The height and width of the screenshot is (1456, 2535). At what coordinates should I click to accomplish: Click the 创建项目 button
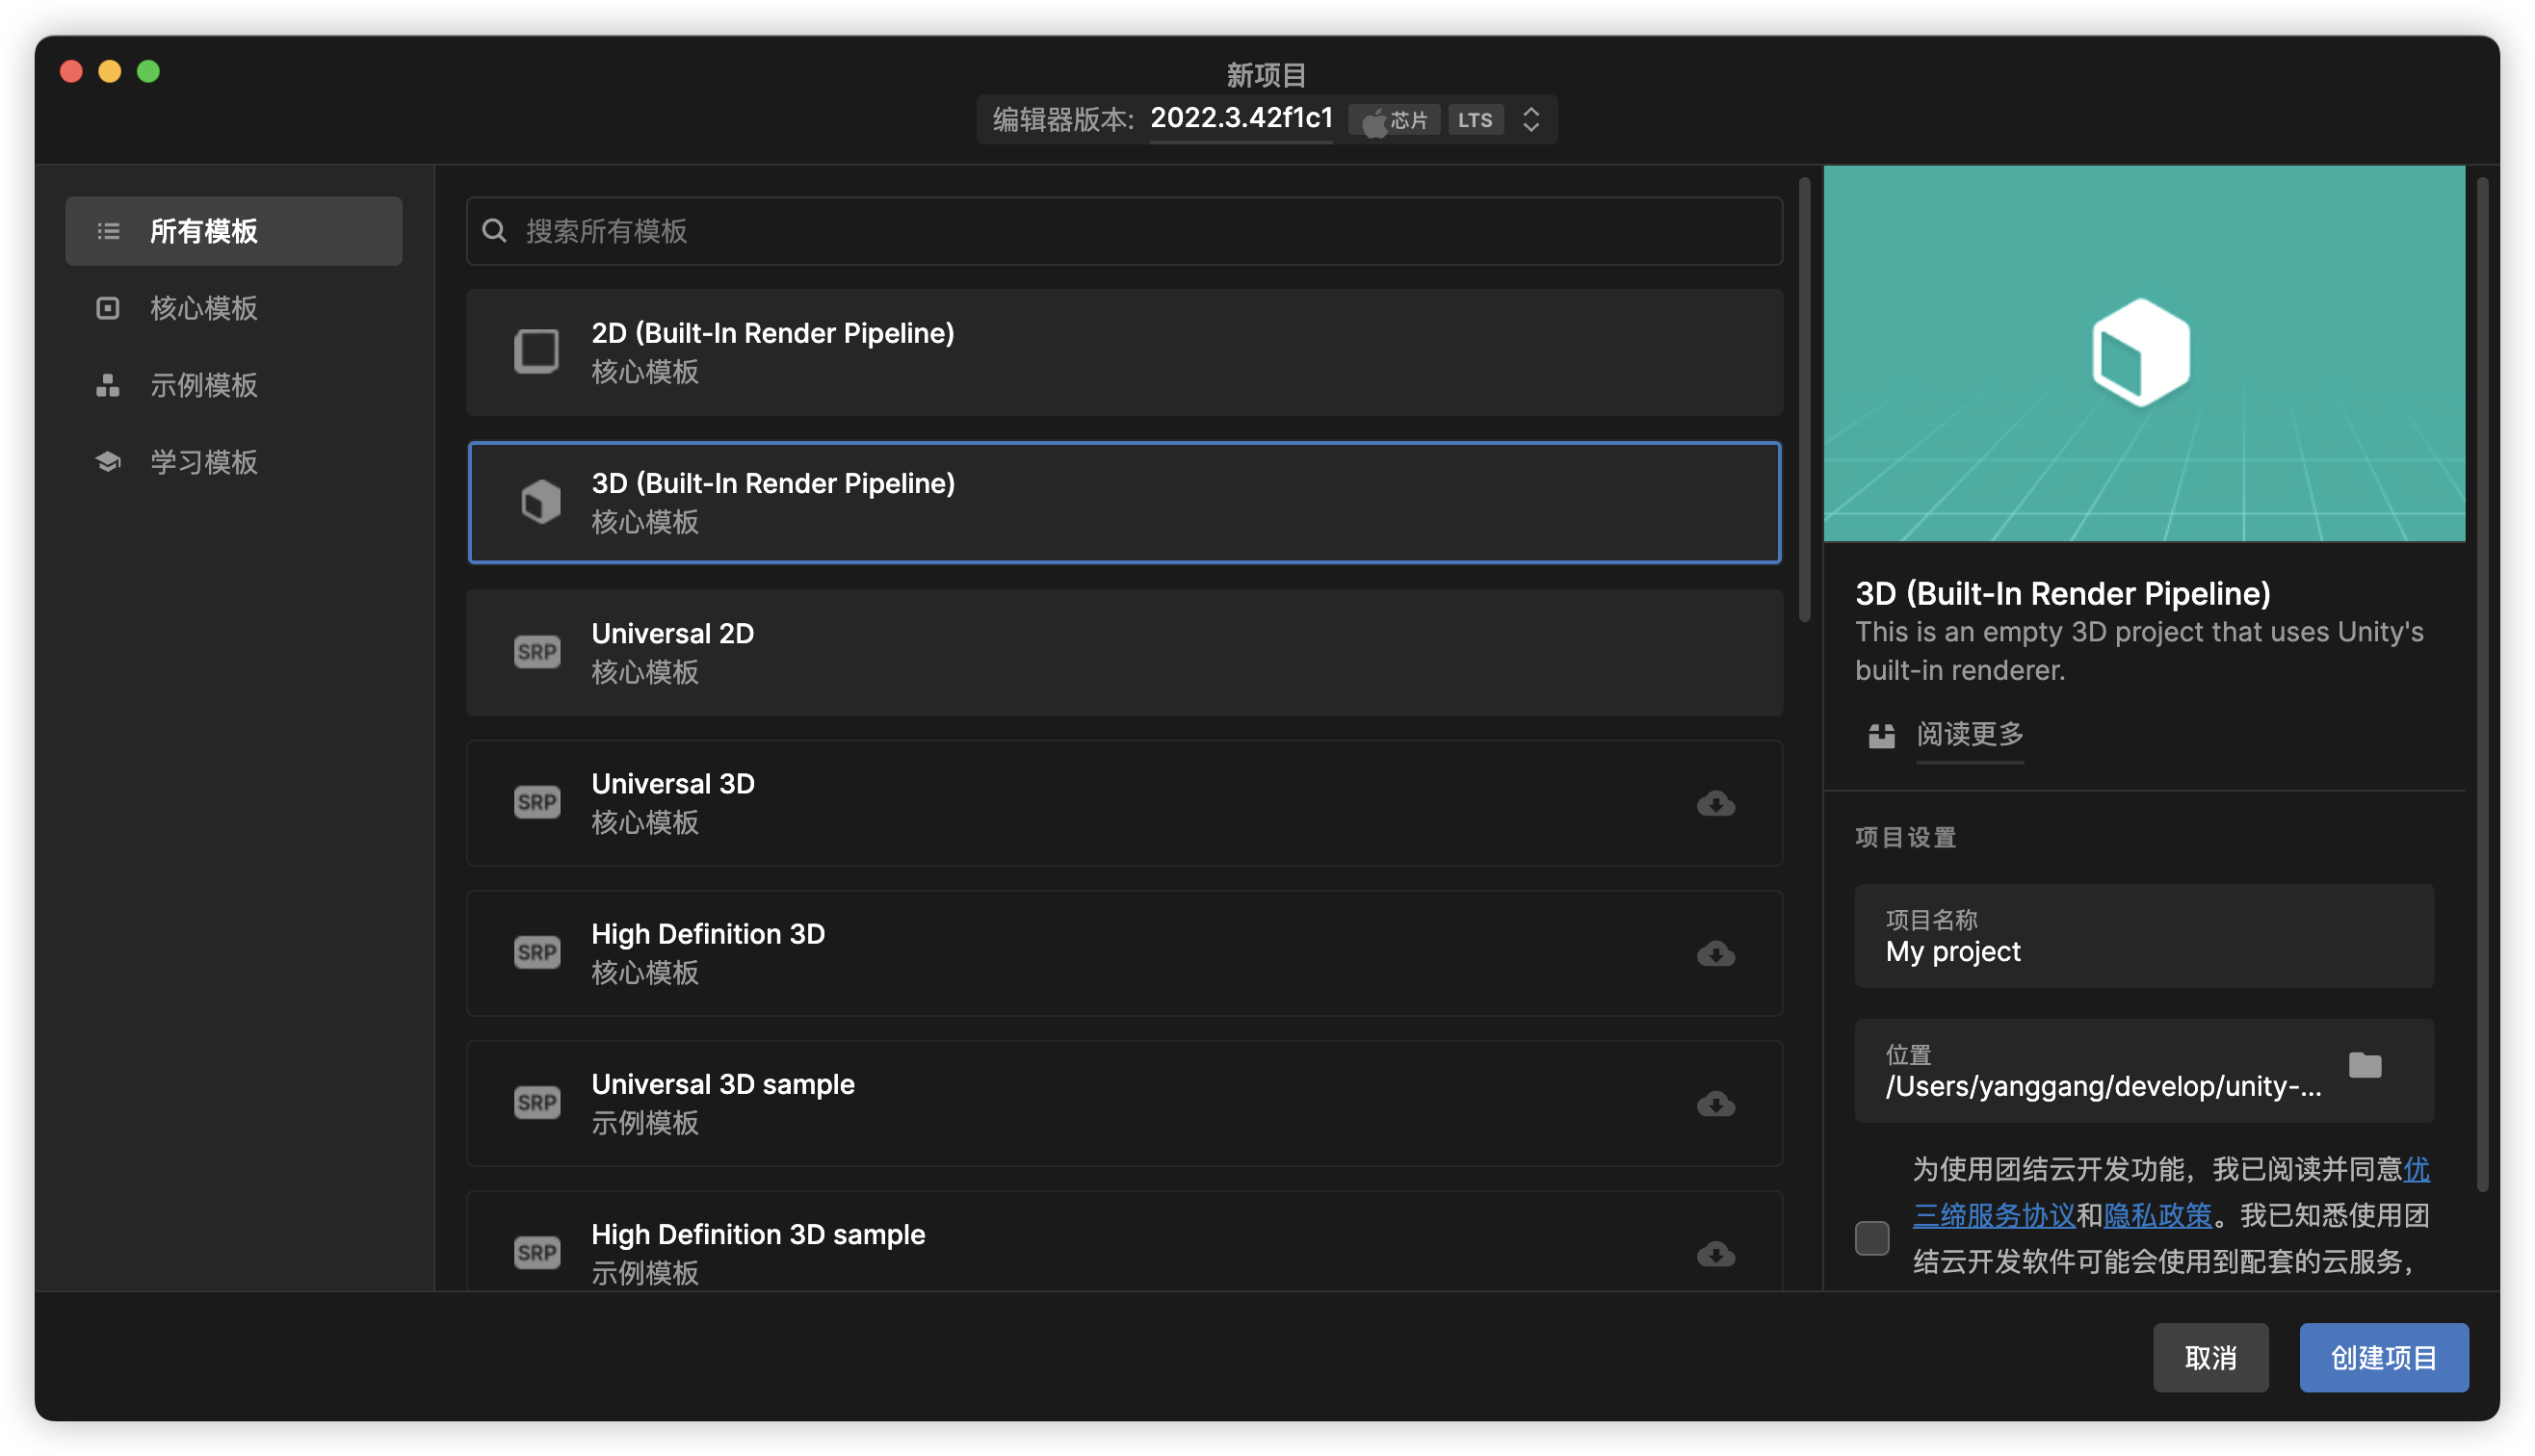click(x=2383, y=1357)
